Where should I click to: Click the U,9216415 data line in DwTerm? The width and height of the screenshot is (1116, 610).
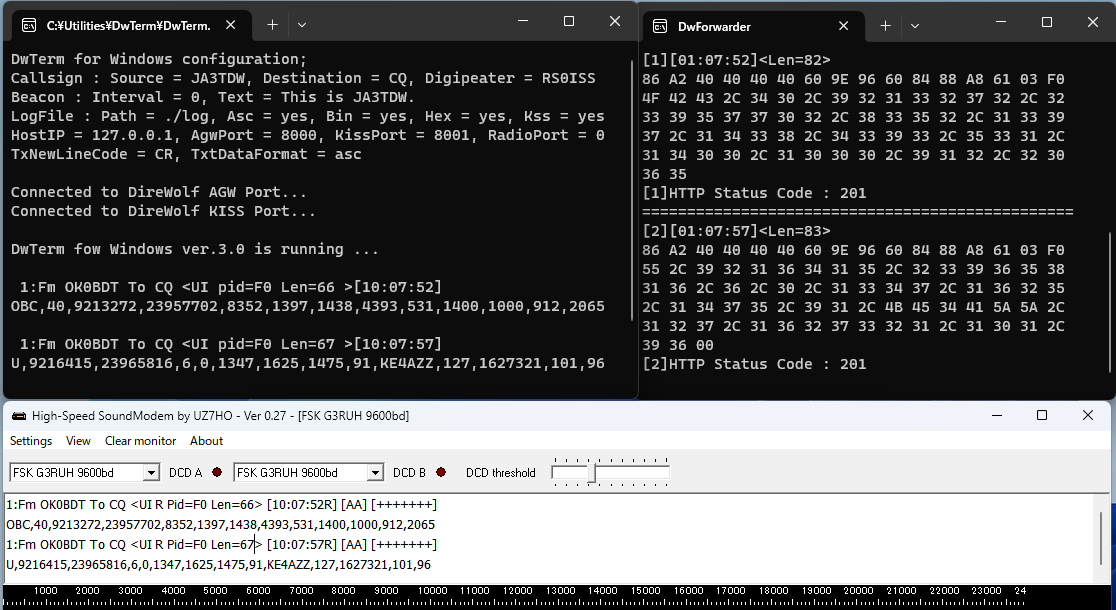pyautogui.click(x=307, y=363)
